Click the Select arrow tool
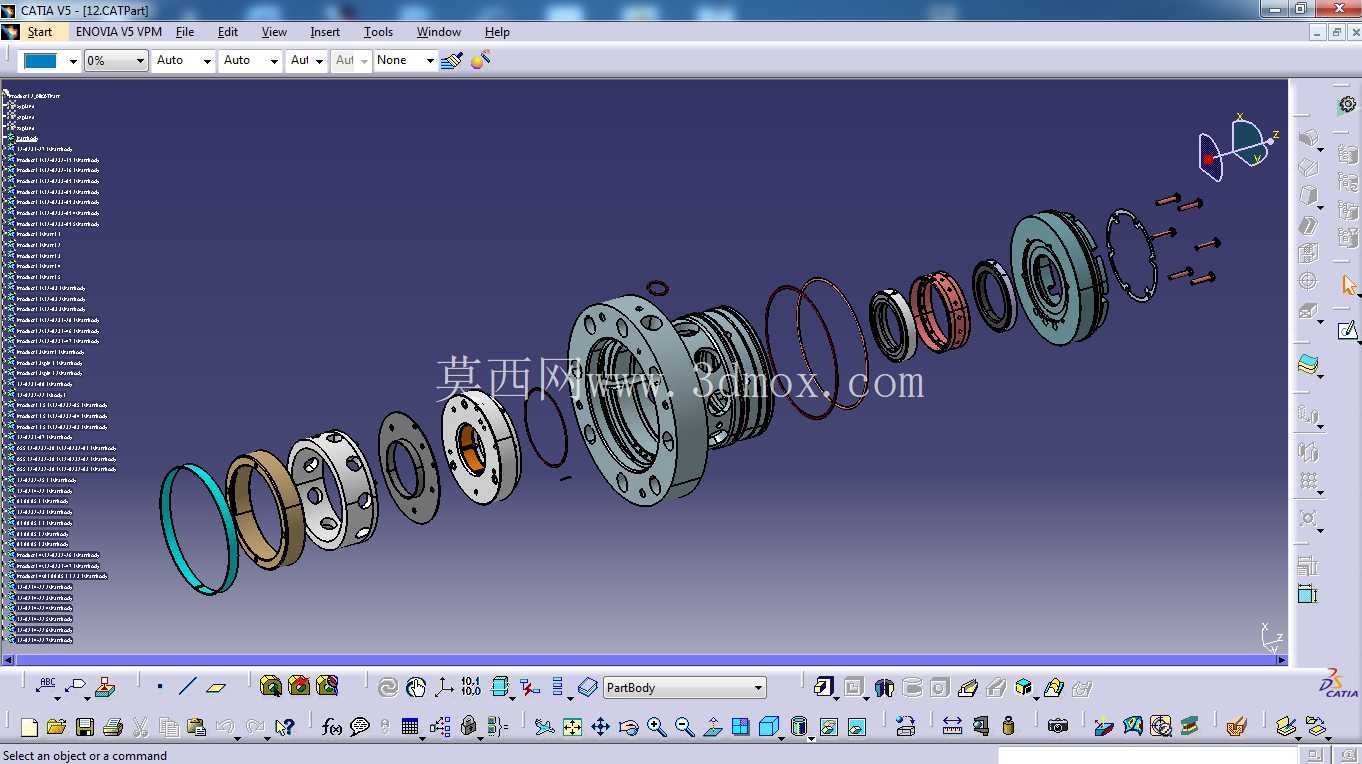Viewport: 1362px width, 764px height. 1349,285
